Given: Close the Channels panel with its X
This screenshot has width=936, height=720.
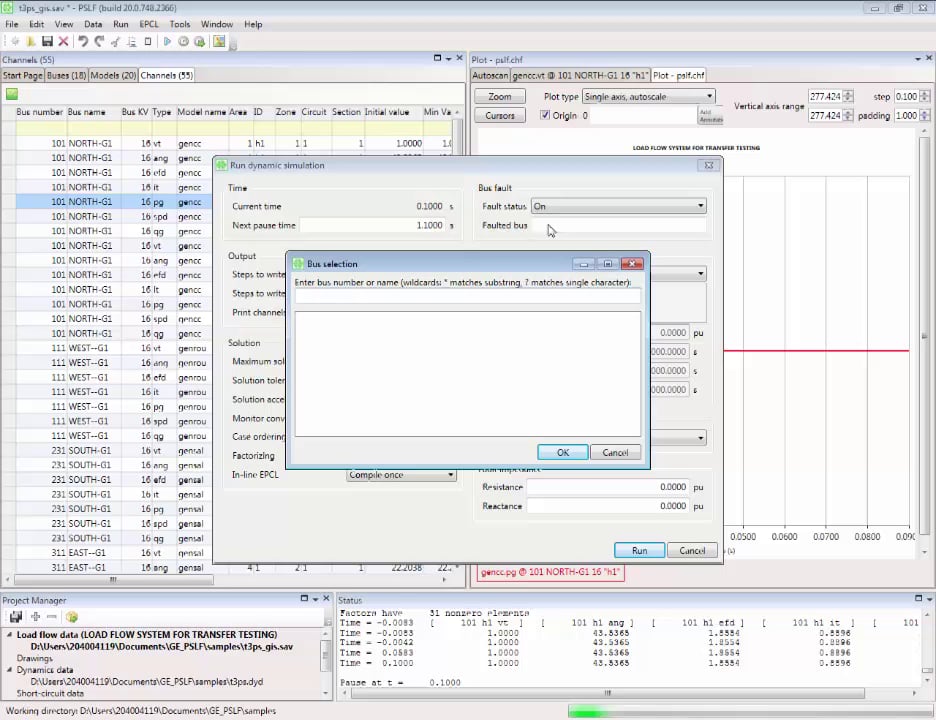Looking at the screenshot, I should coord(459,58).
